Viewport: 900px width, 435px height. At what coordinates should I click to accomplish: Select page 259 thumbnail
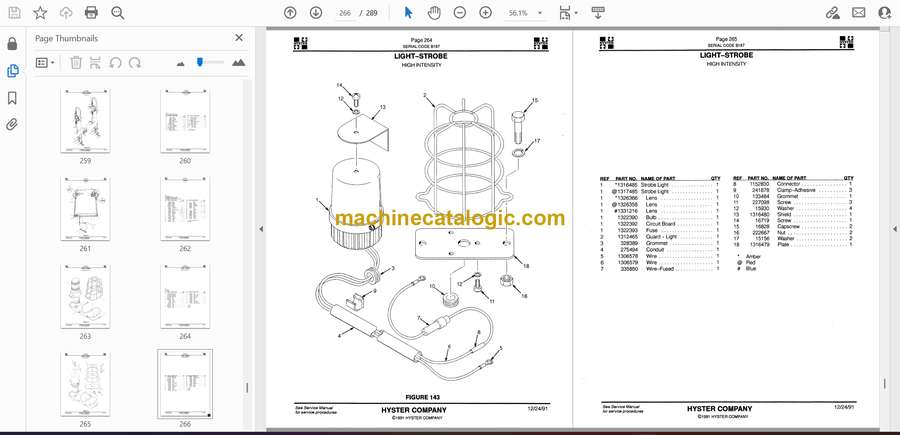pos(85,121)
